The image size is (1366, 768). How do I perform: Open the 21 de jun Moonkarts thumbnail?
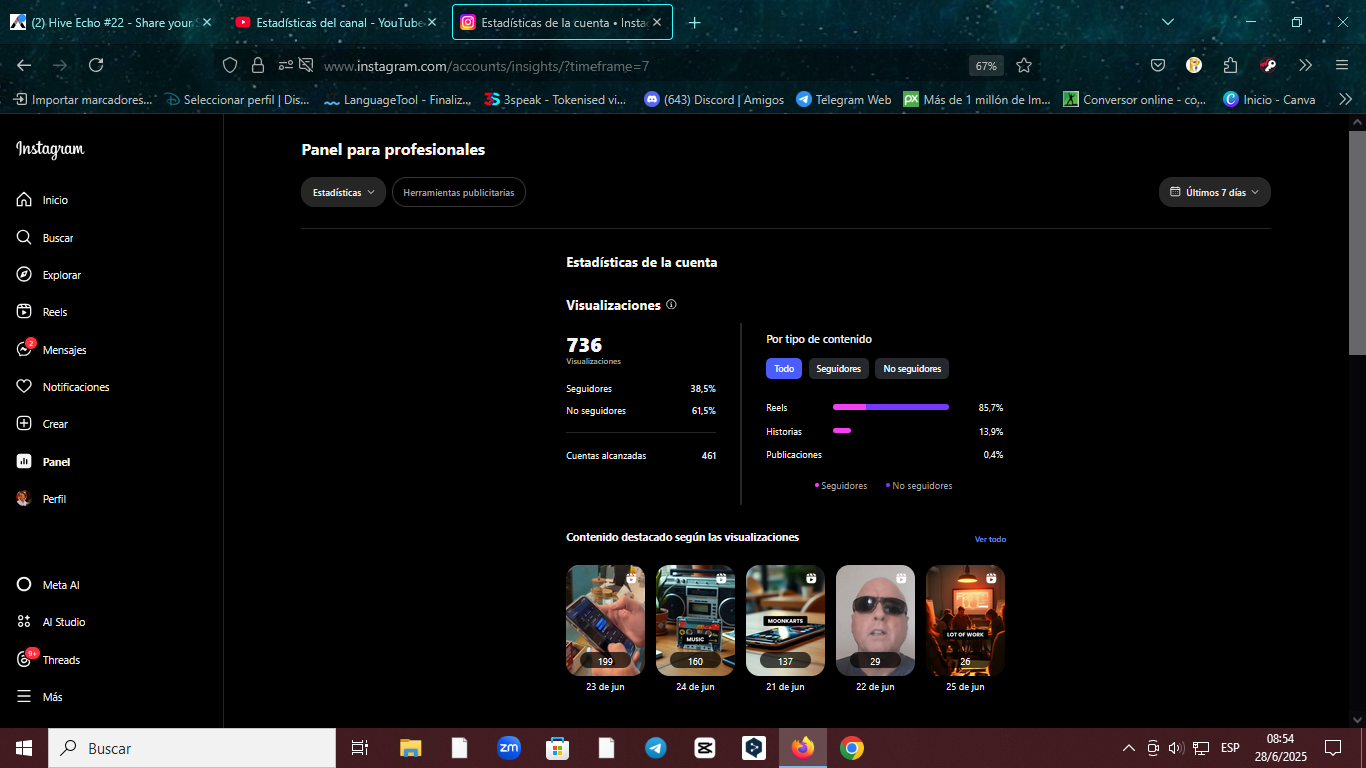coord(785,620)
